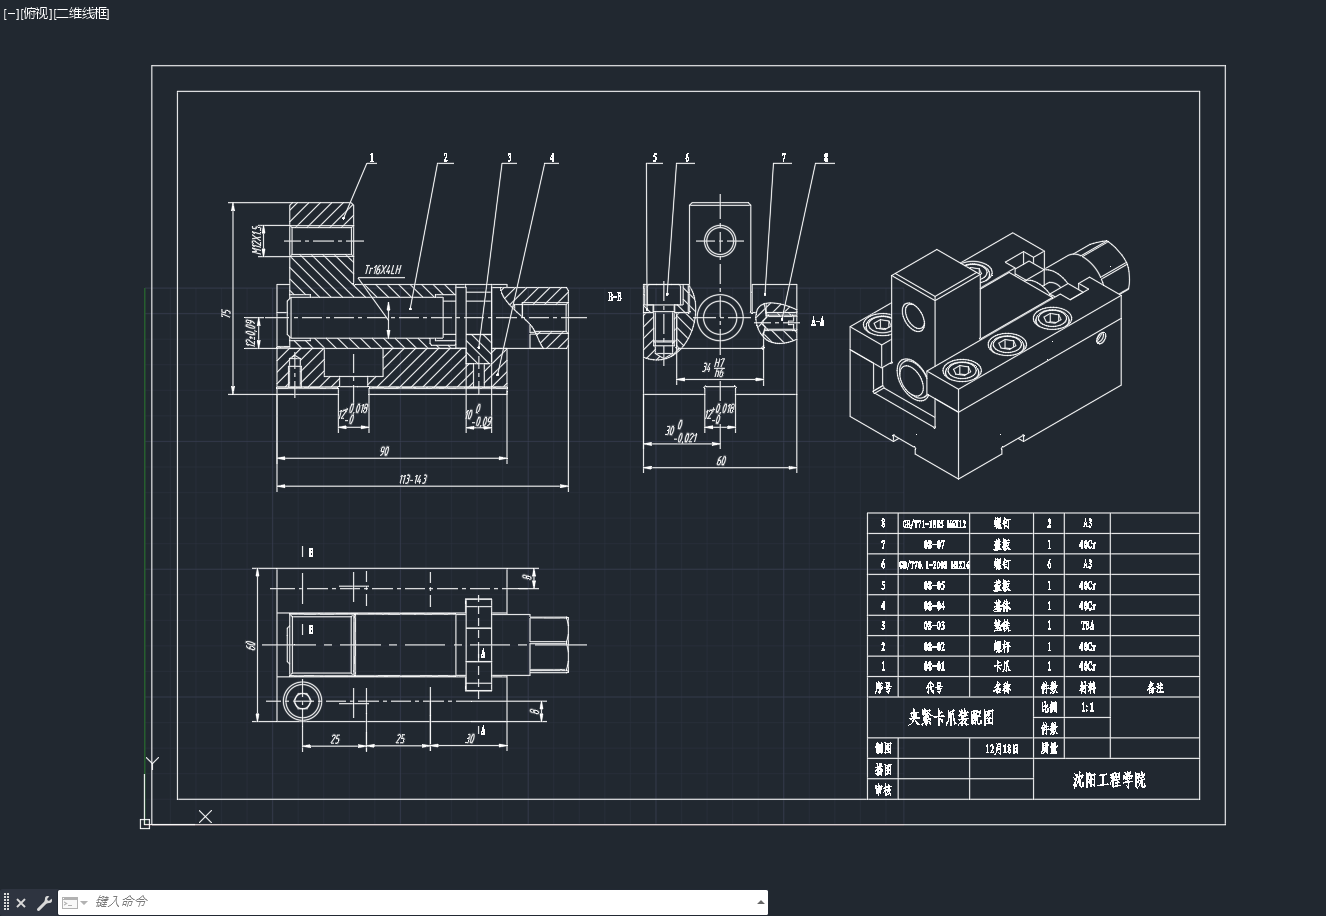1326x916 pixels.
Task: Select the 代号 column header
Action: point(934,687)
